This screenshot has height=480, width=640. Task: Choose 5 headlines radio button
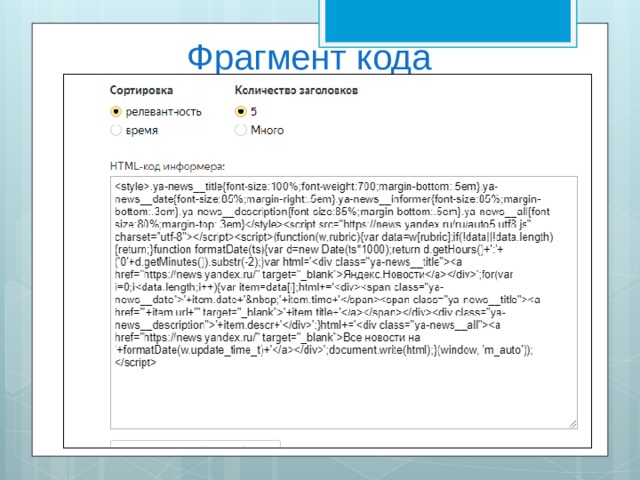click(x=240, y=111)
